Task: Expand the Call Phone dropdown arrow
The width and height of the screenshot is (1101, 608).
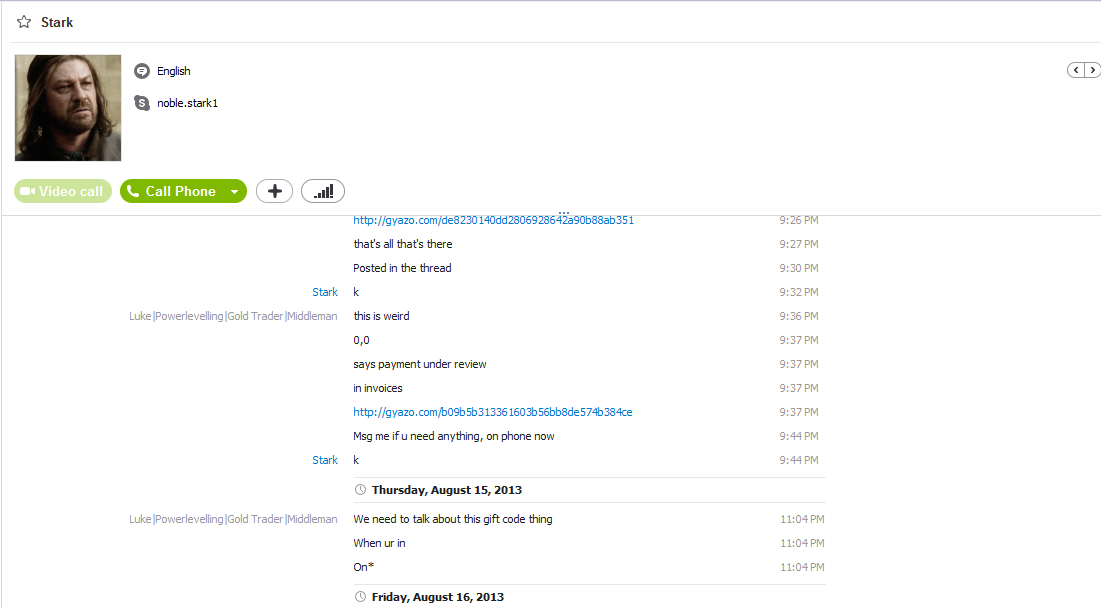Action: pos(235,191)
